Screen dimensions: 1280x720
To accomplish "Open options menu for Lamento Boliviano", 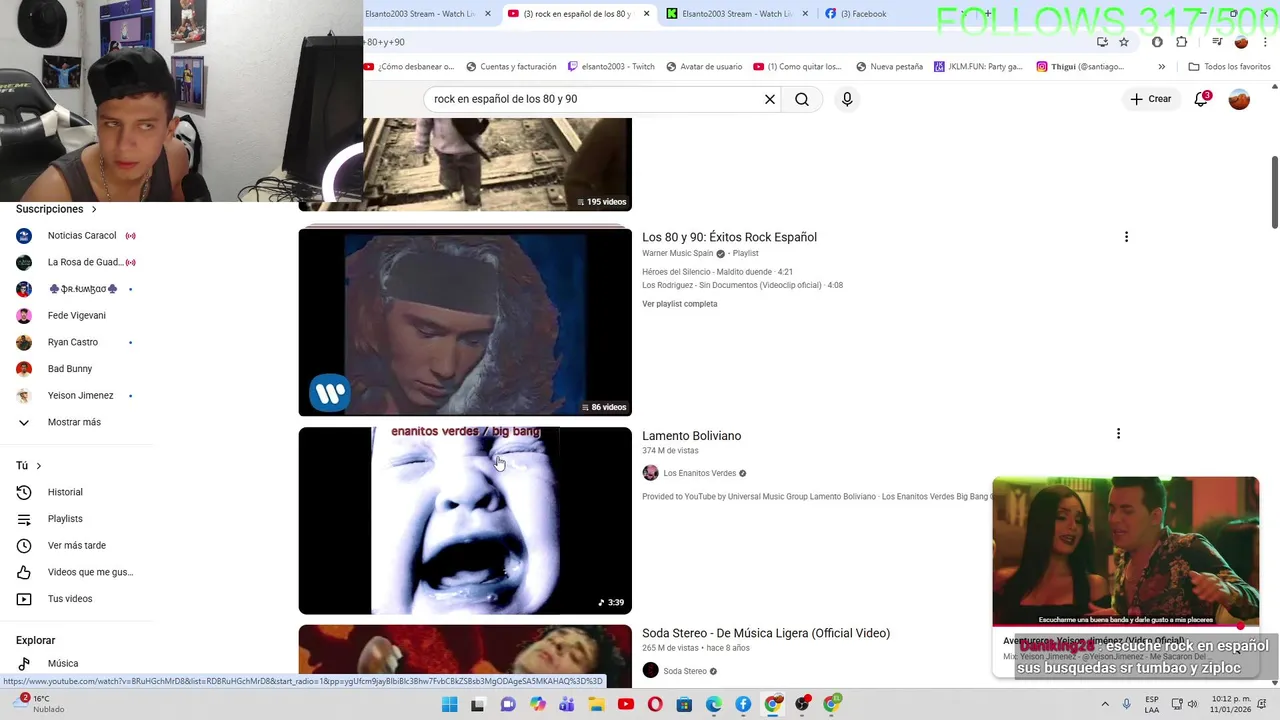I will click(x=1118, y=434).
